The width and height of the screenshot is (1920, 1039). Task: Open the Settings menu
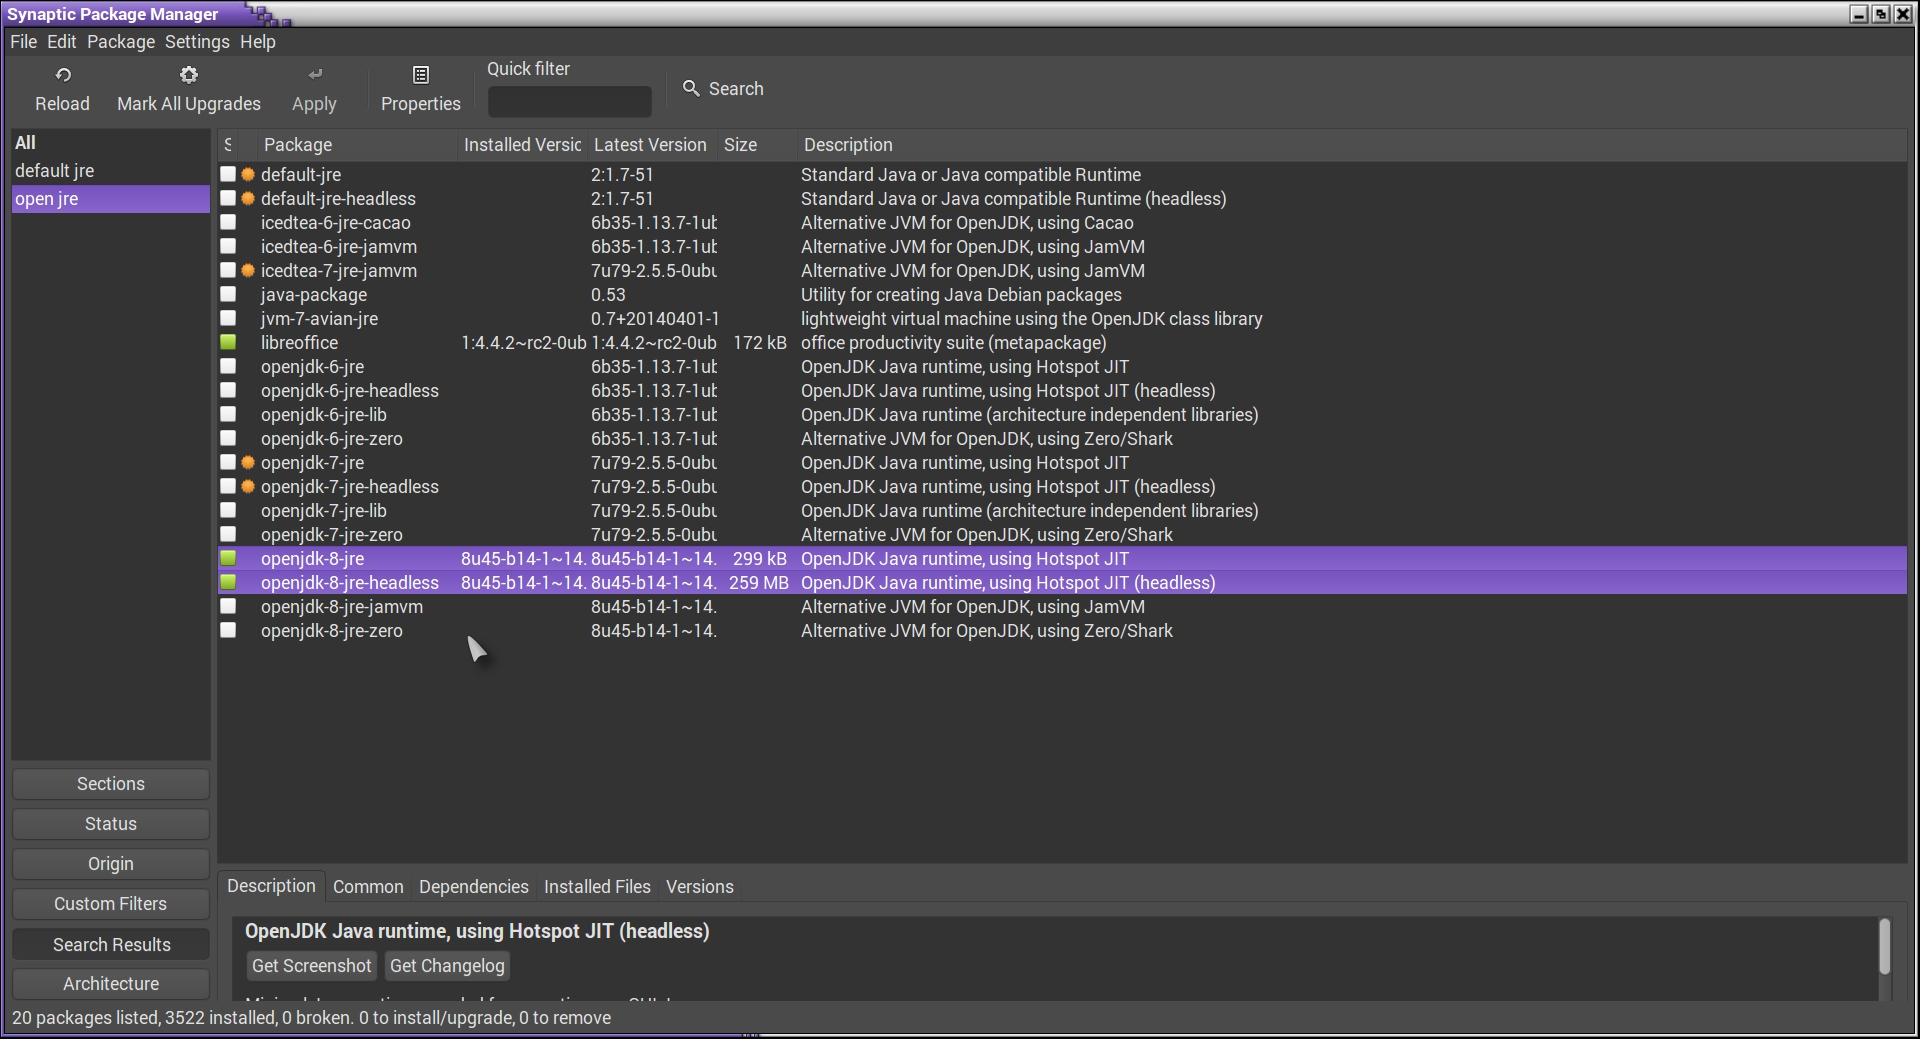pos(197,42)
